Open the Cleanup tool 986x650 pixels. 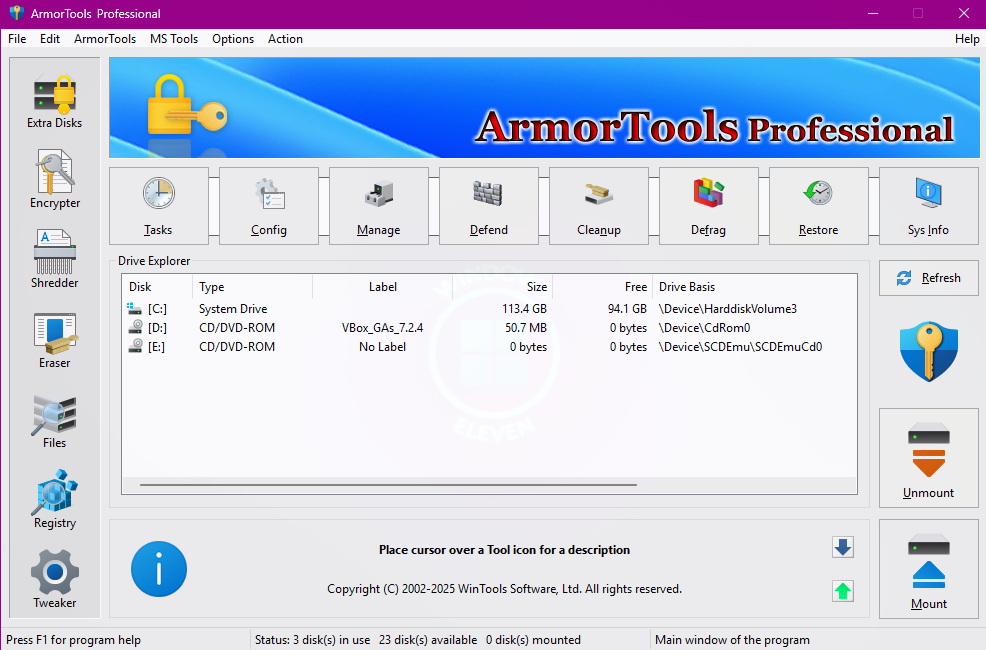pyautogui.click(x=599, y=206)
